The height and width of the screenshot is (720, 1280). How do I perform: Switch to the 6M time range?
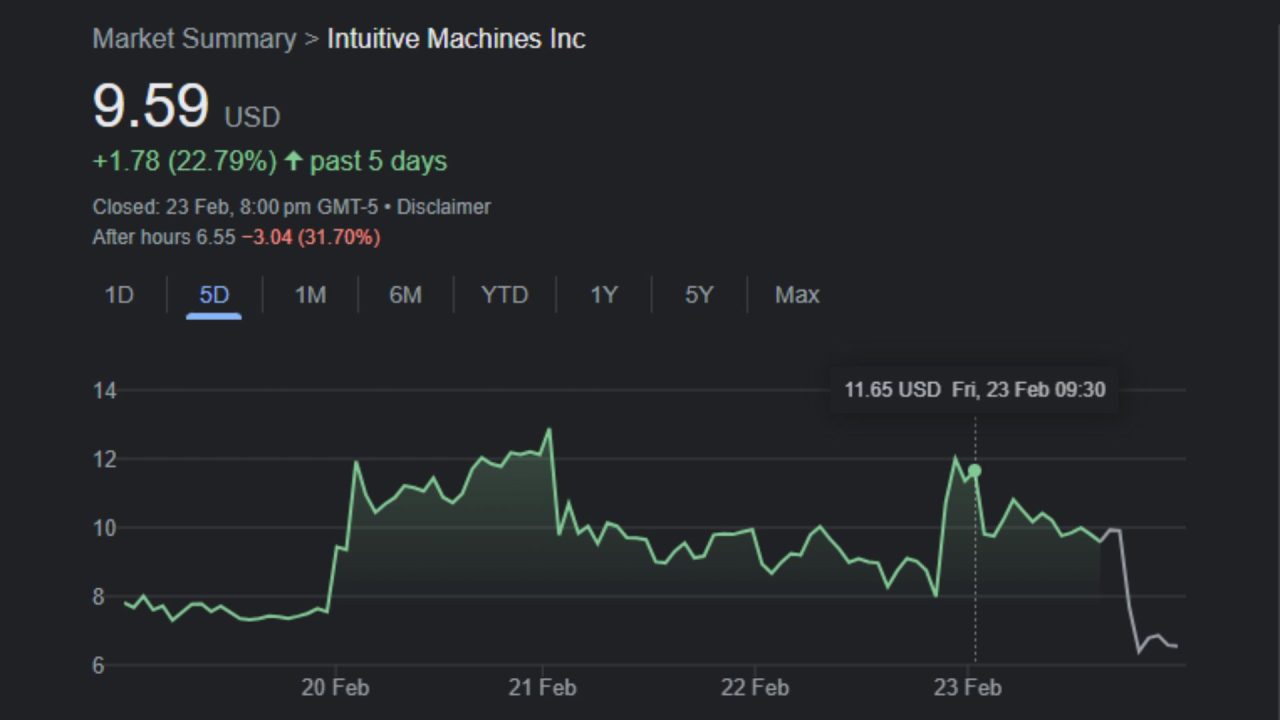coord(405,295)
